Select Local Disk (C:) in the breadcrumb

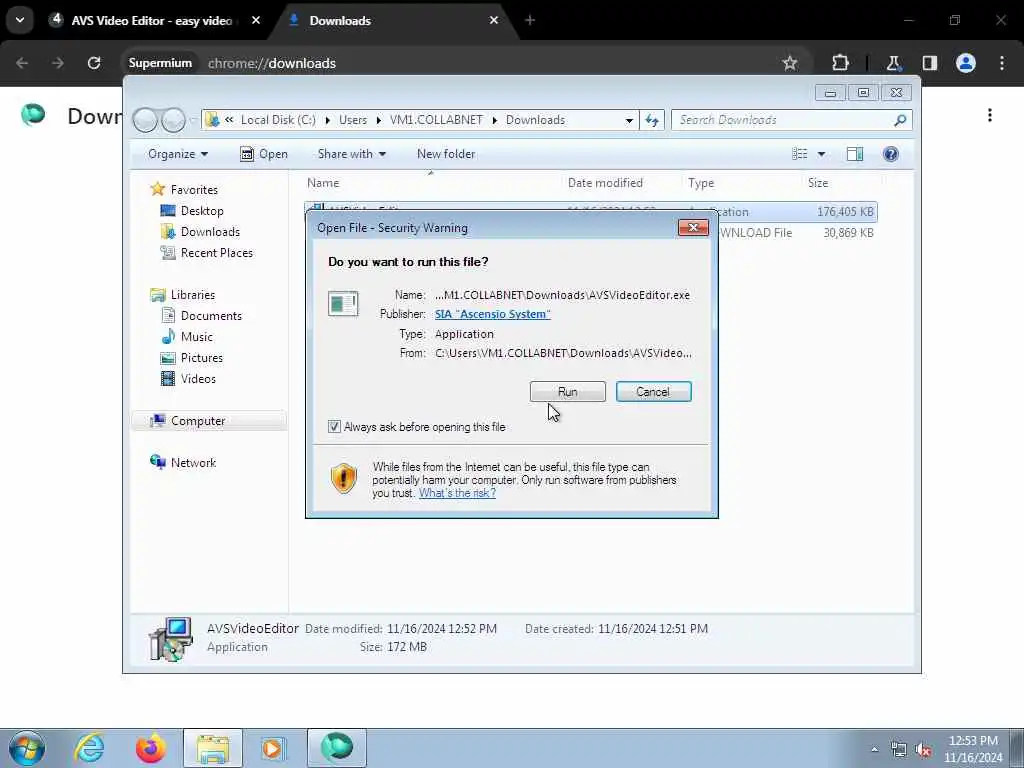click(278, 120)
